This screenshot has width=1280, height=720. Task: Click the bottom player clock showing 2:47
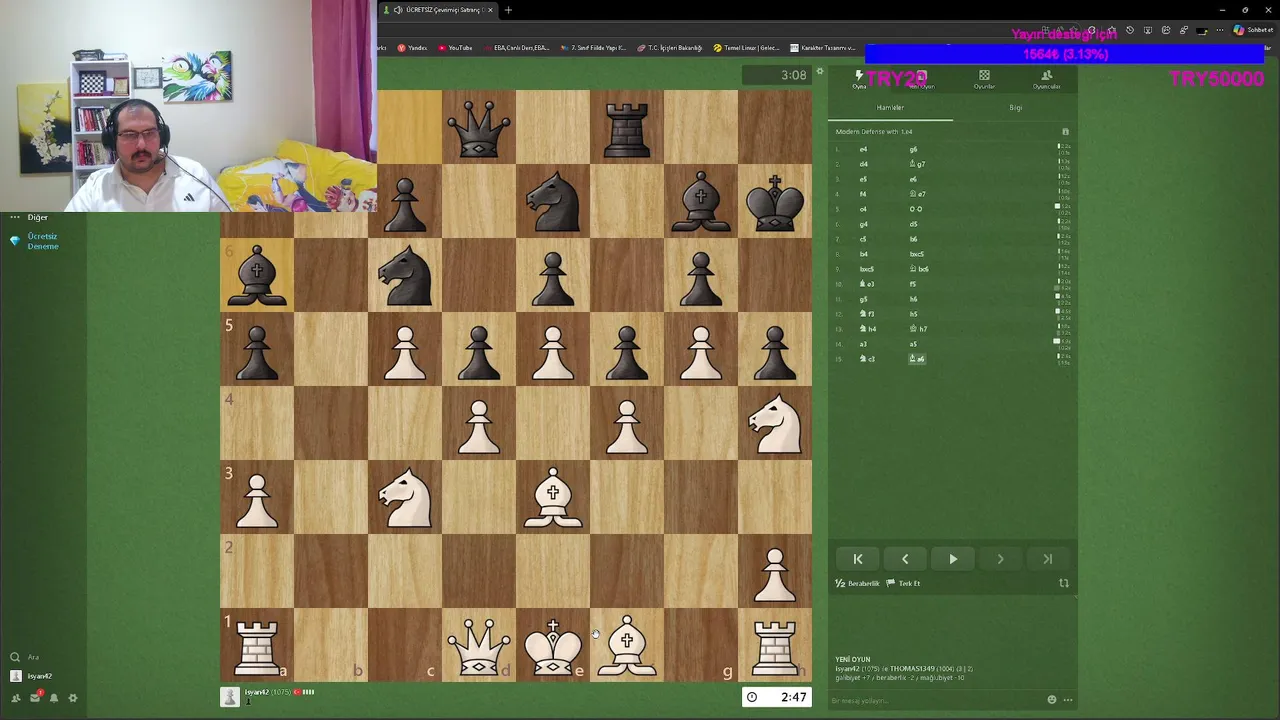coord(777,697)
